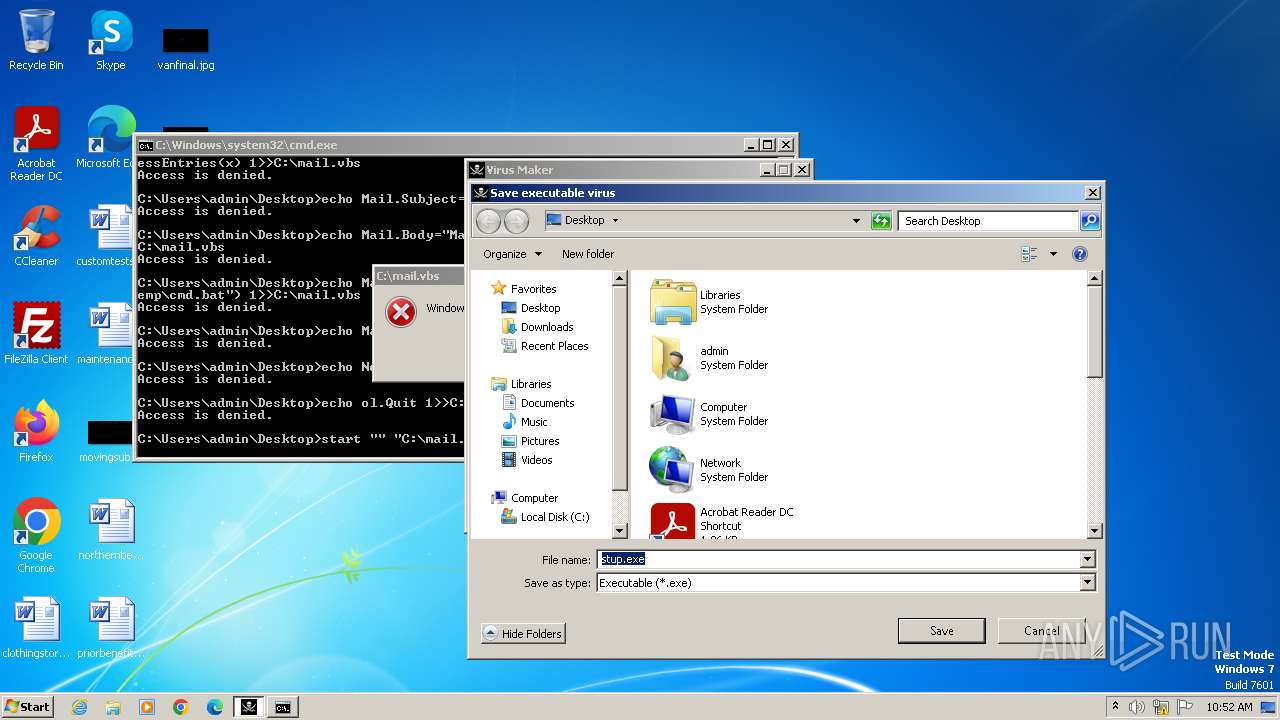This screenshot has width=1280, height=720.
Task: Click New folder button
Action: tap(588, 254)
